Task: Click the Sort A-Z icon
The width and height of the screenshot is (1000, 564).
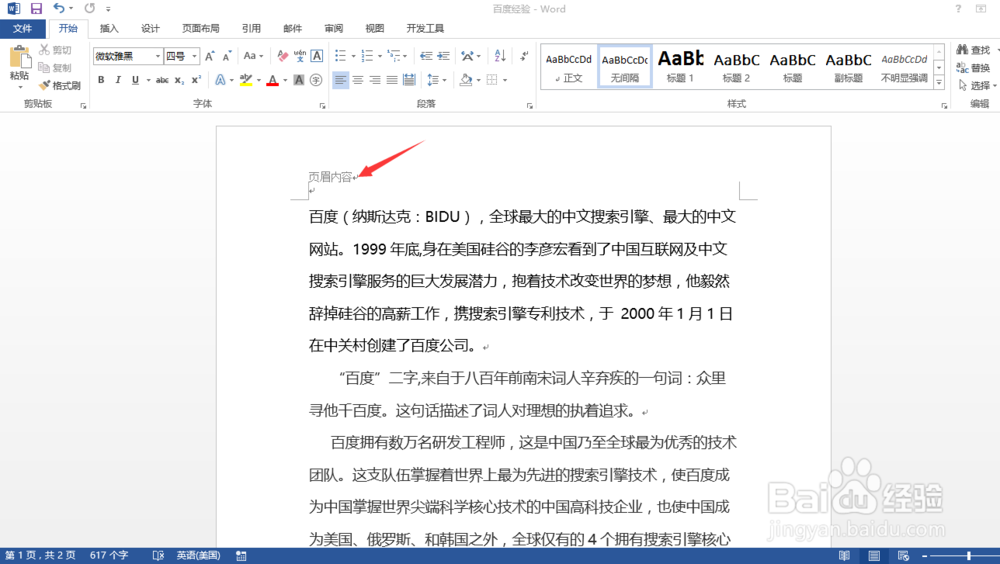Action: [x=500, y=56]
